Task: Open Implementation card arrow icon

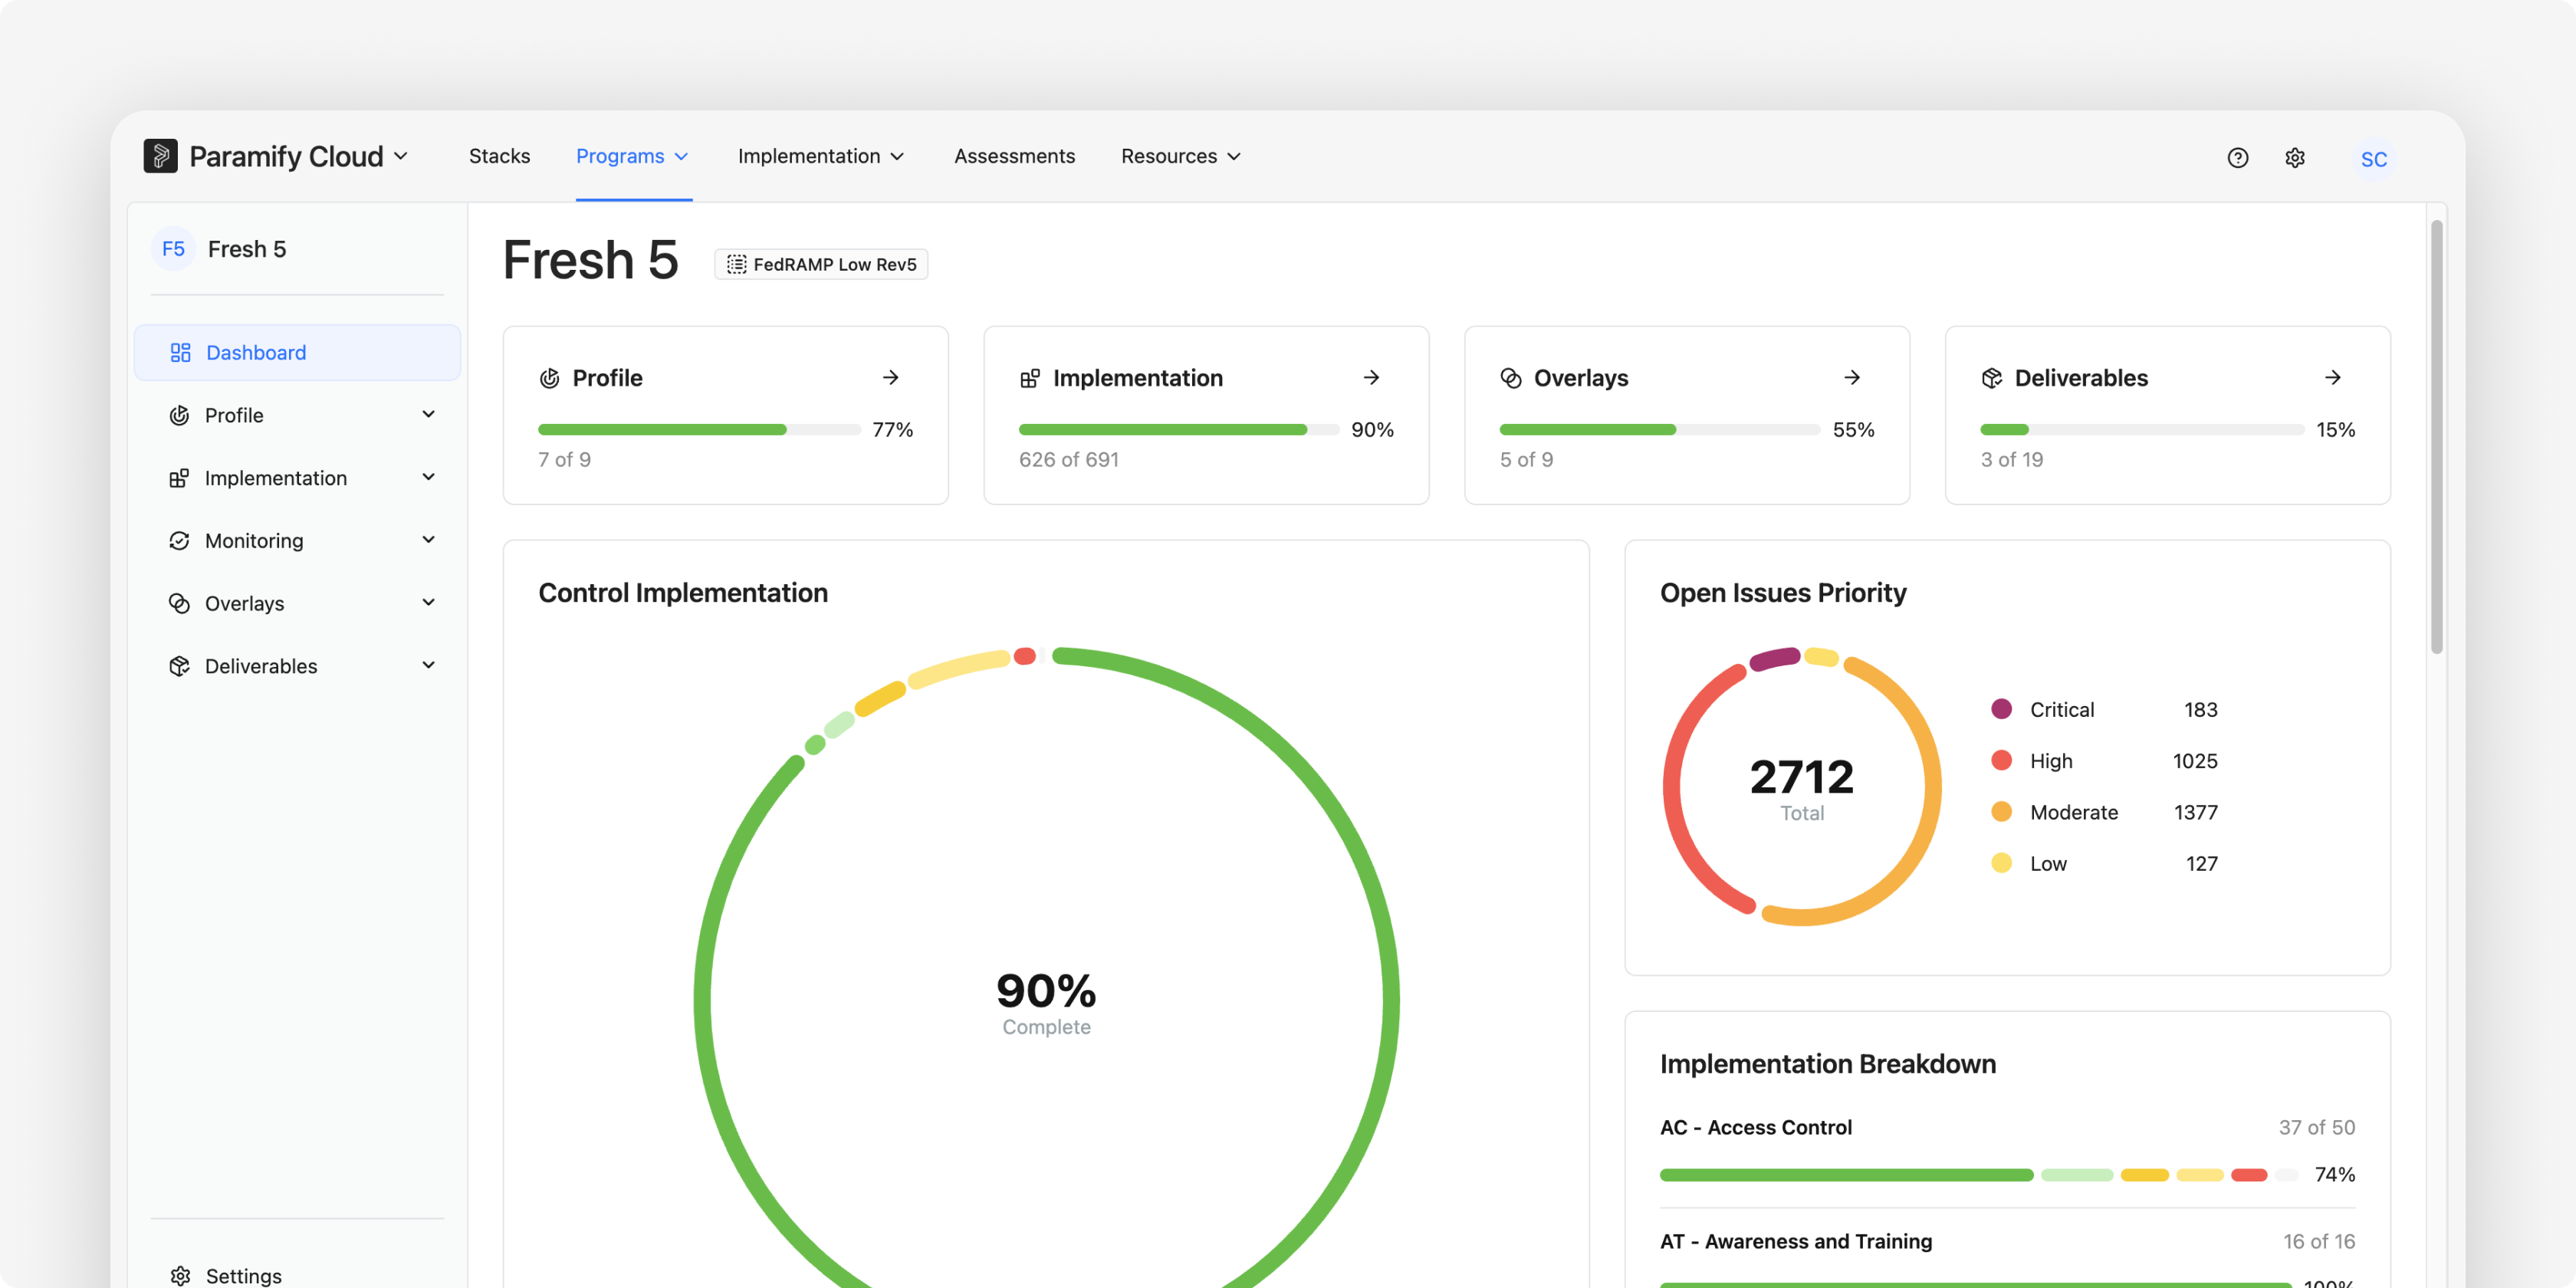Action: (1371, 378)
